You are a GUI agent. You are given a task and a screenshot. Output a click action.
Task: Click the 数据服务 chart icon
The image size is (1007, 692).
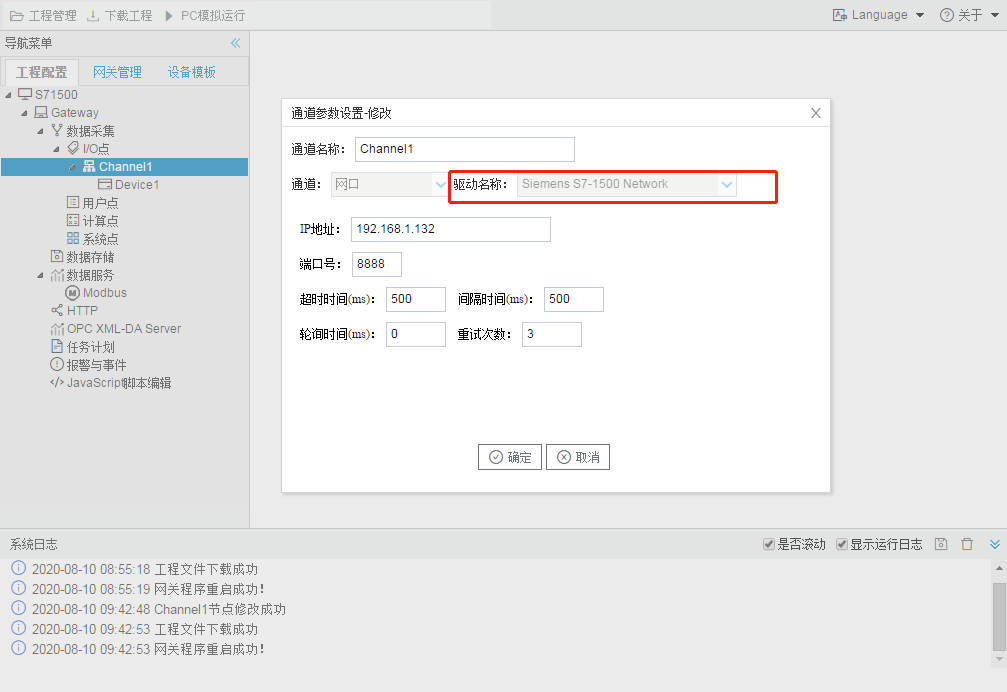pyautogui.click(x=57, y=275)
